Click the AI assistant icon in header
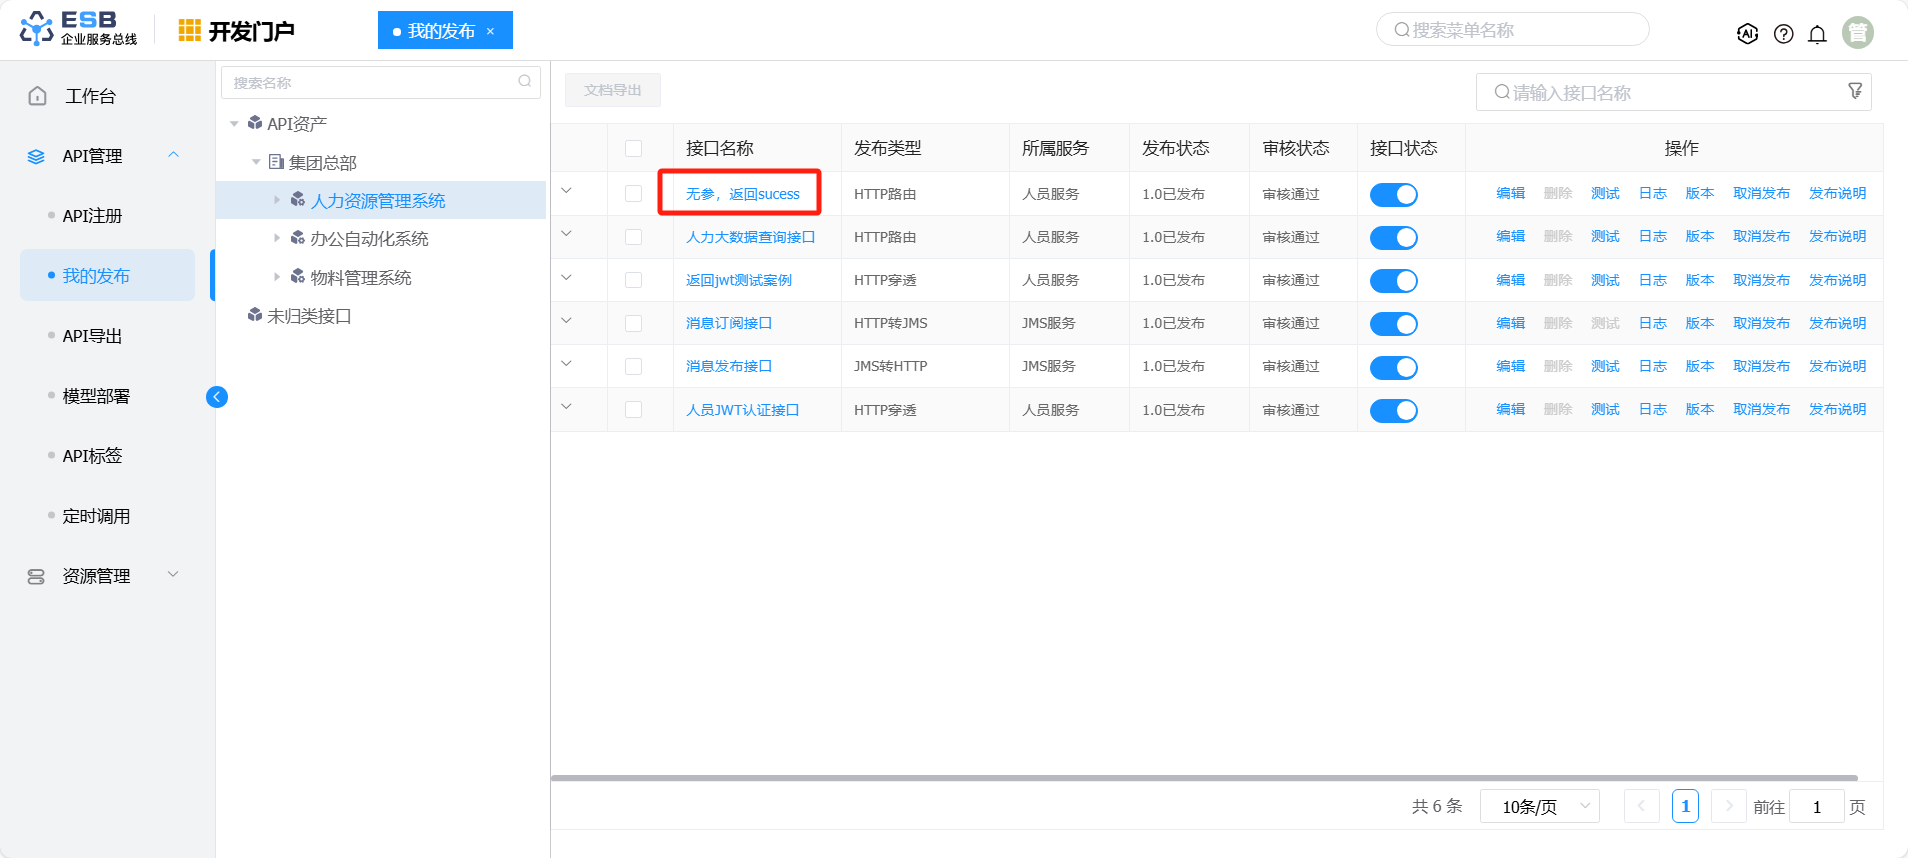Viewport: 1908px width, 858px height. tap(1747, 33)
